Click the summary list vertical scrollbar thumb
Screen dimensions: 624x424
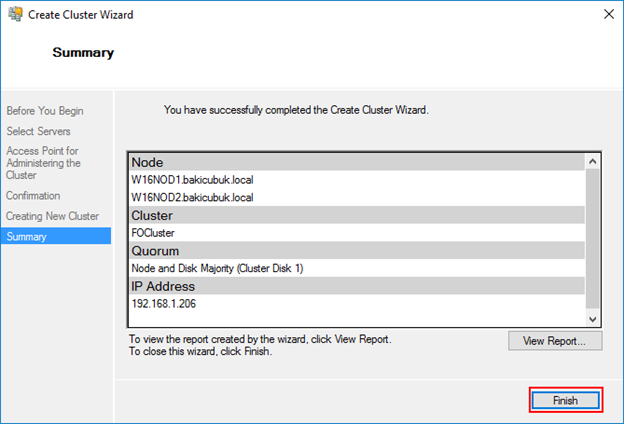pyautogui.click(x=593, y=238)
